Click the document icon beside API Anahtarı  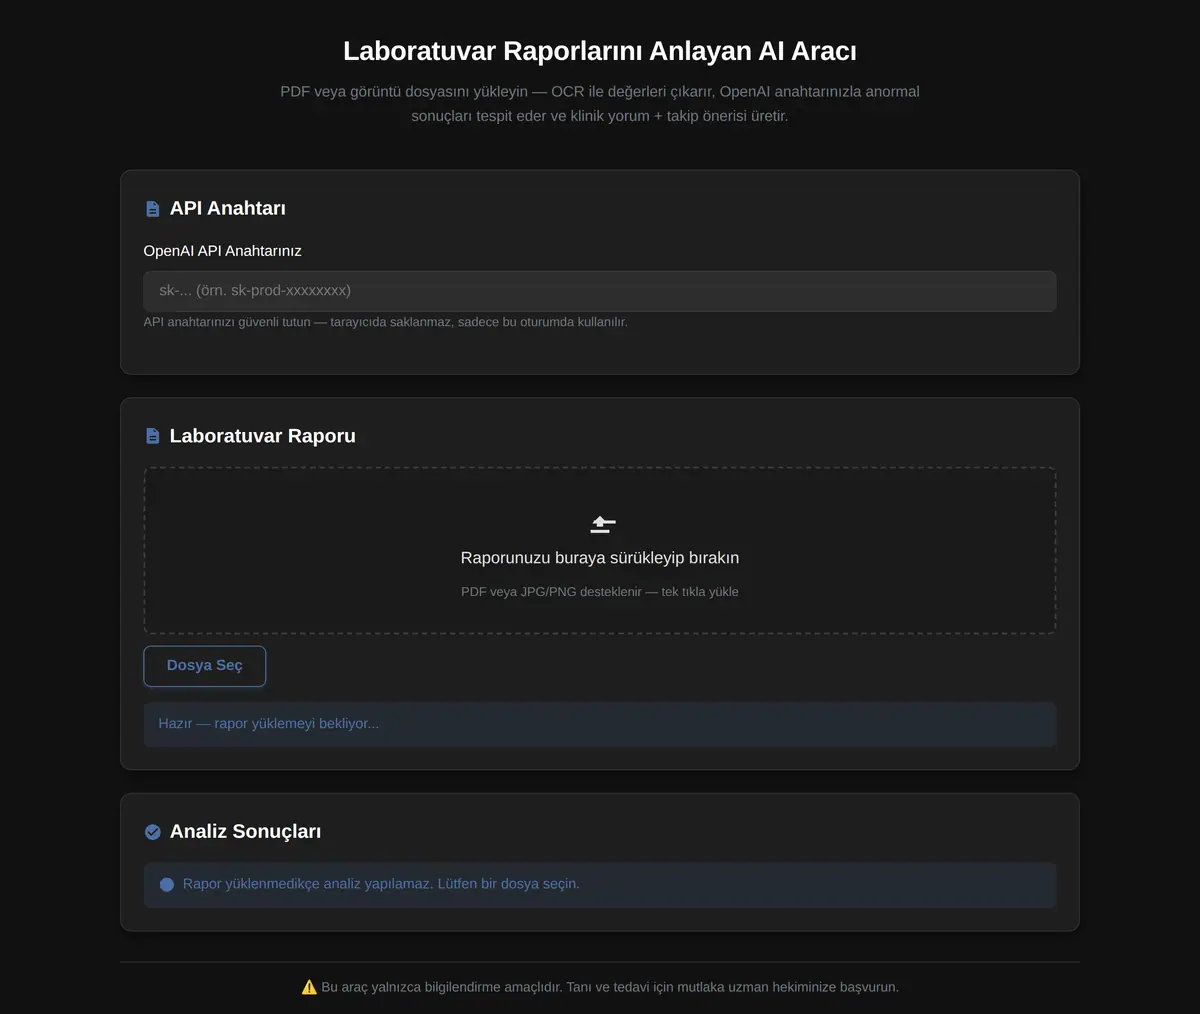coord(153,209)
